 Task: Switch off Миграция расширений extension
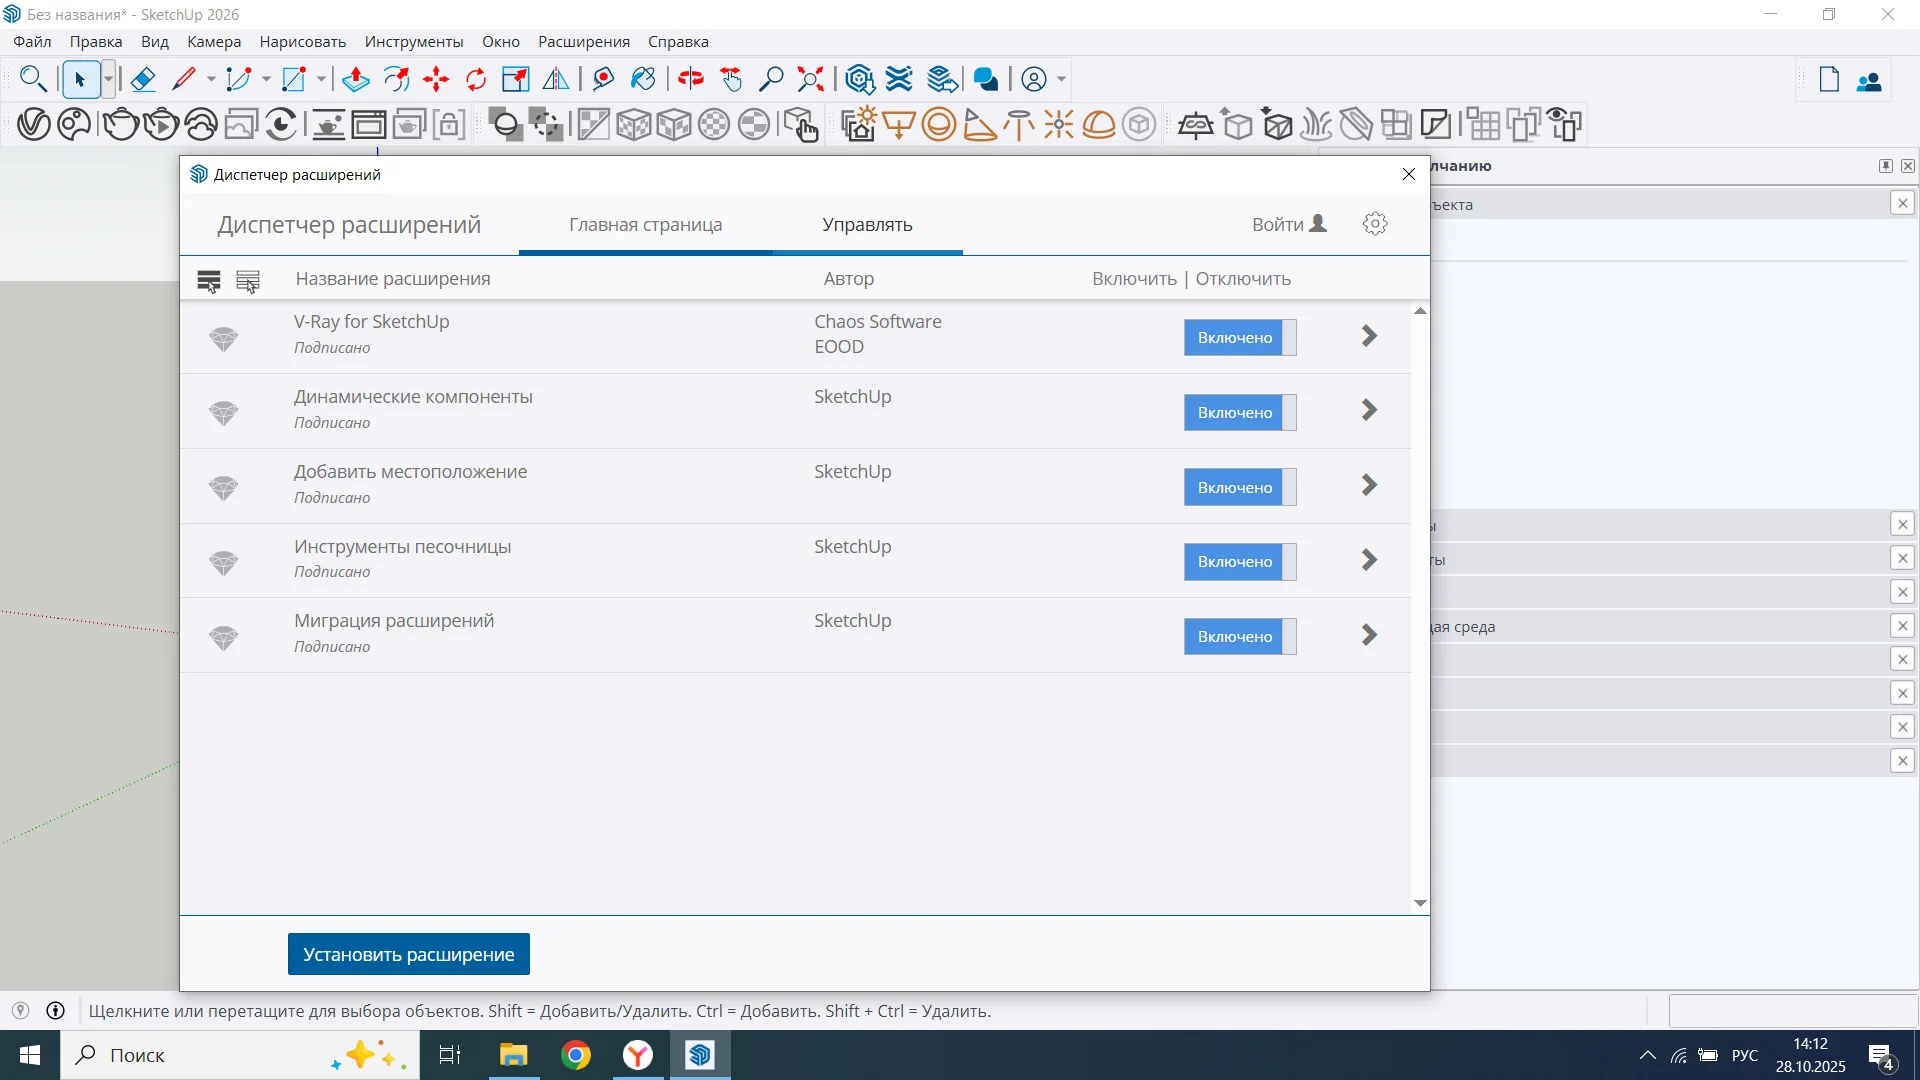(1240, 637)
